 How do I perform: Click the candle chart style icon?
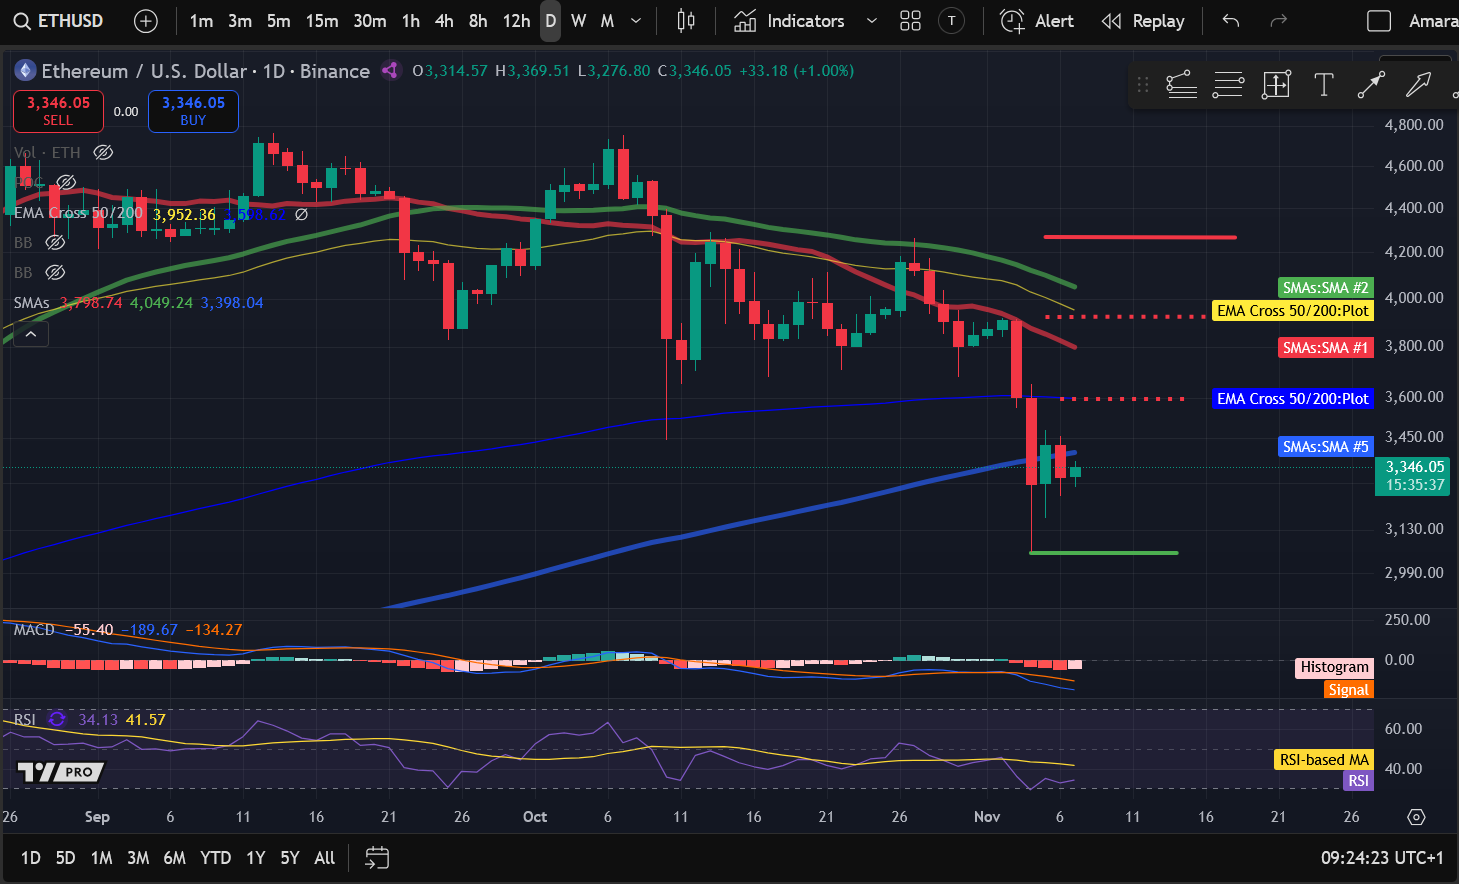[686, 20]
